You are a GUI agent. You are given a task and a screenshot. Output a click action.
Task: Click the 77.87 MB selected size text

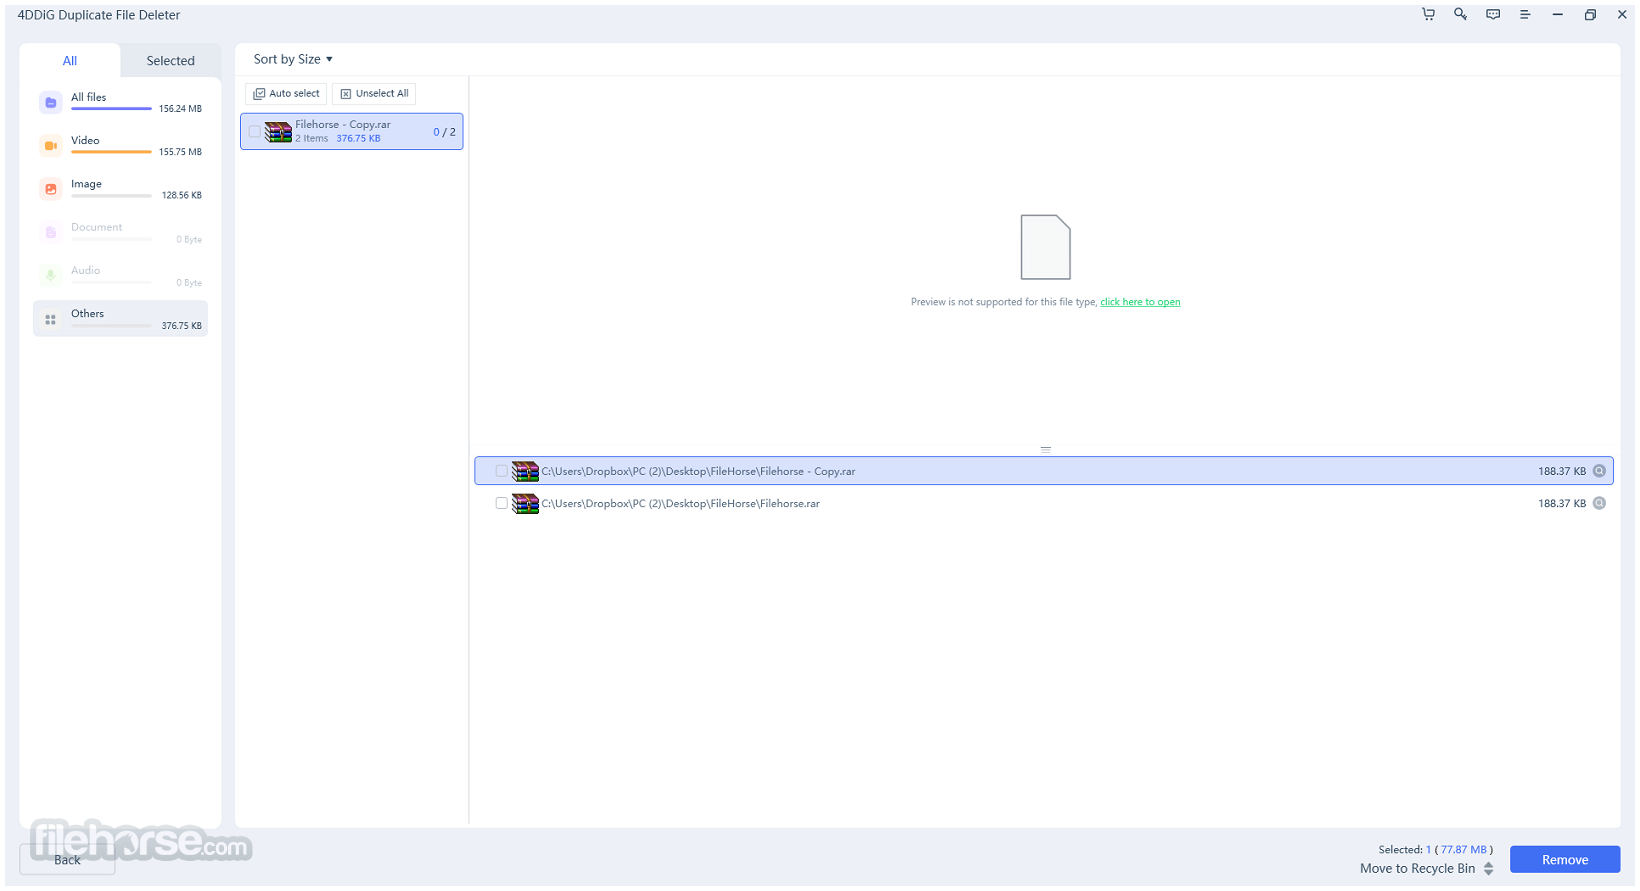[x=1463, y=849]
